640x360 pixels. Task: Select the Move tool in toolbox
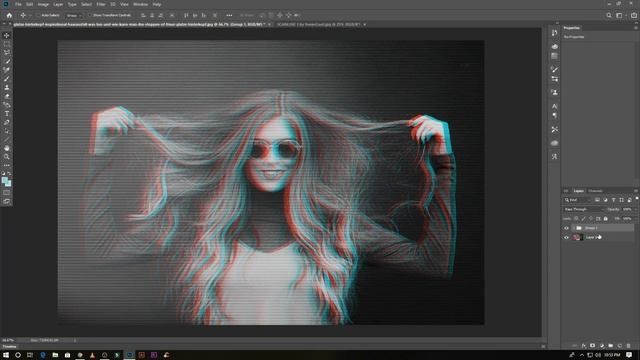pos(7,36)
